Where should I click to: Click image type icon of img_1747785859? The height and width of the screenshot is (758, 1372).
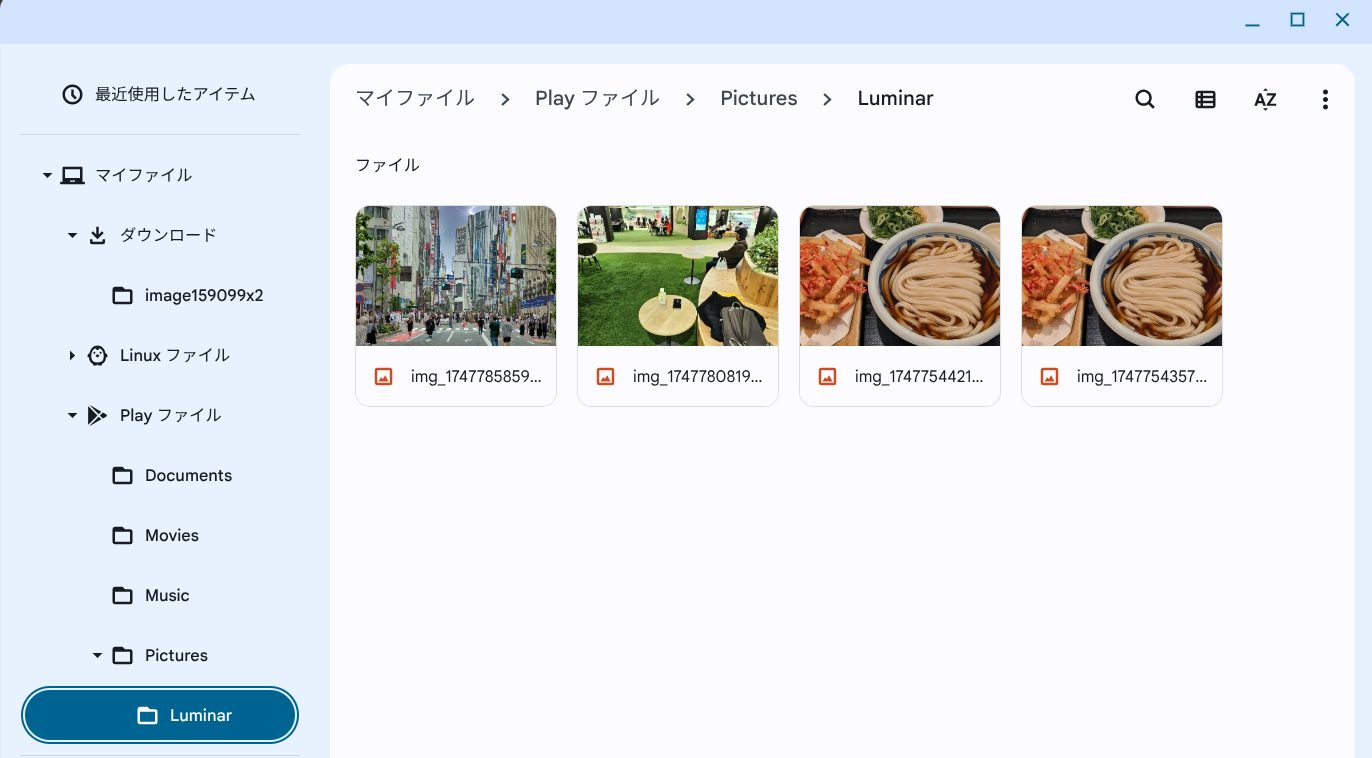[x=383, y=377]
